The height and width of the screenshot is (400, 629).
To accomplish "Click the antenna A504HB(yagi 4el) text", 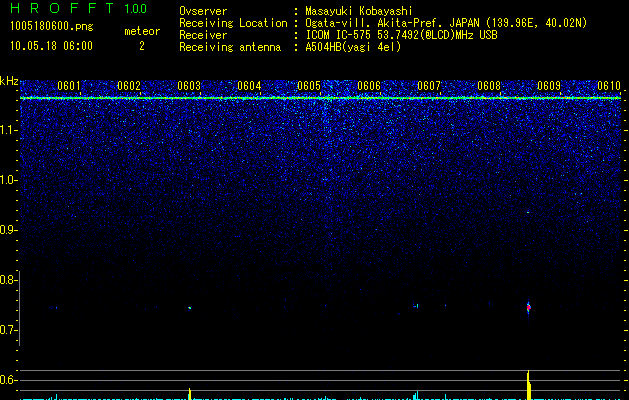I will 353,47.
